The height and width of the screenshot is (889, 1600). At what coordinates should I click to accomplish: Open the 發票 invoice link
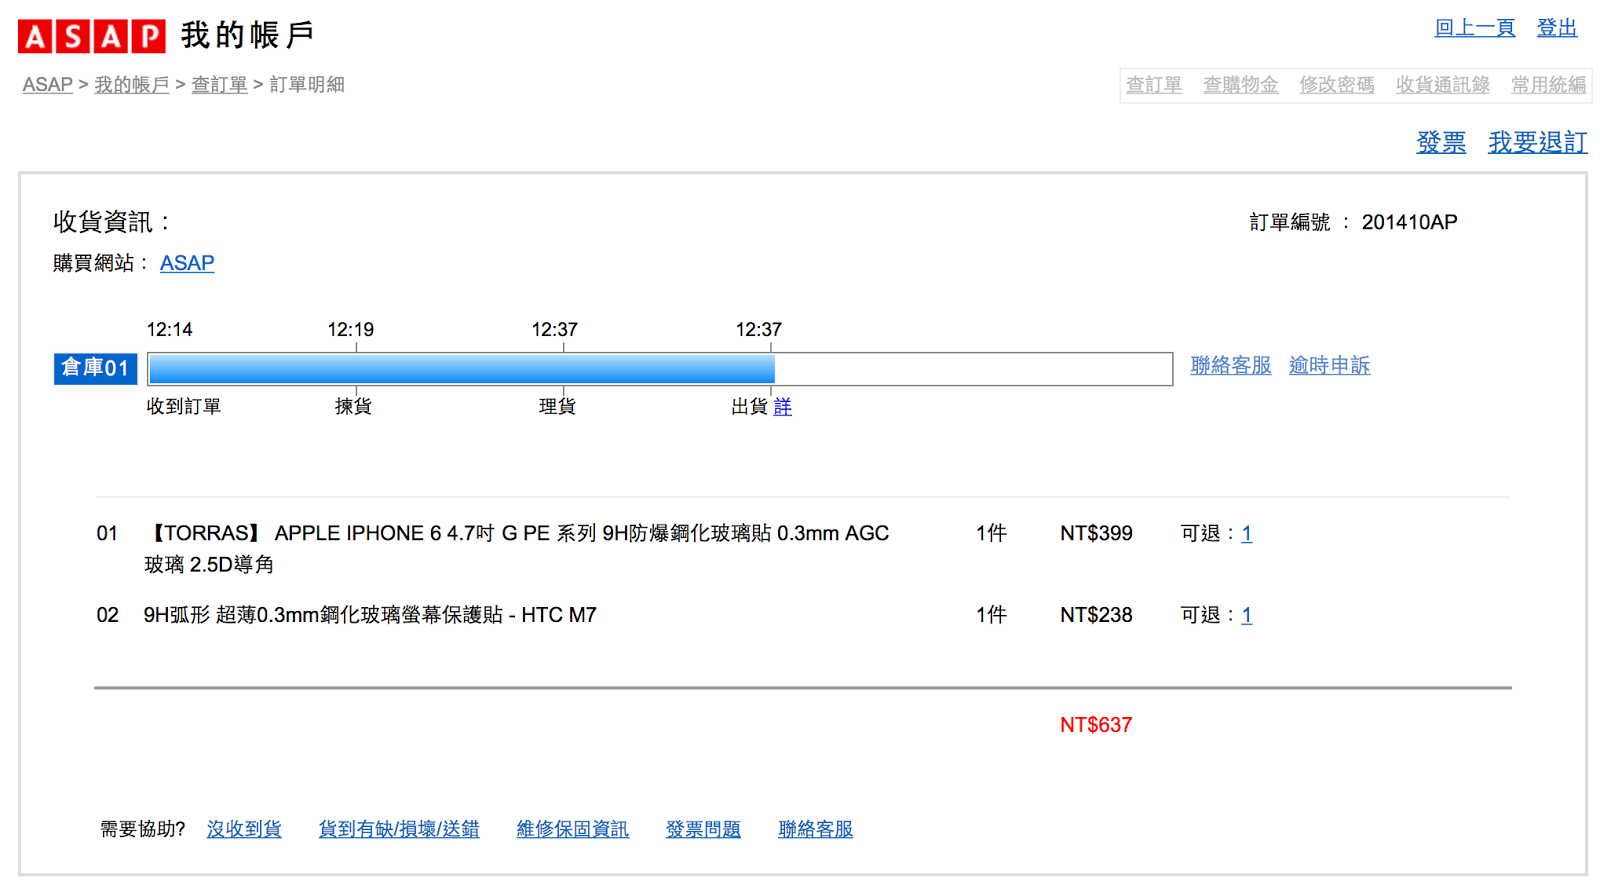pyautogui.click(x=1441, y=143)
